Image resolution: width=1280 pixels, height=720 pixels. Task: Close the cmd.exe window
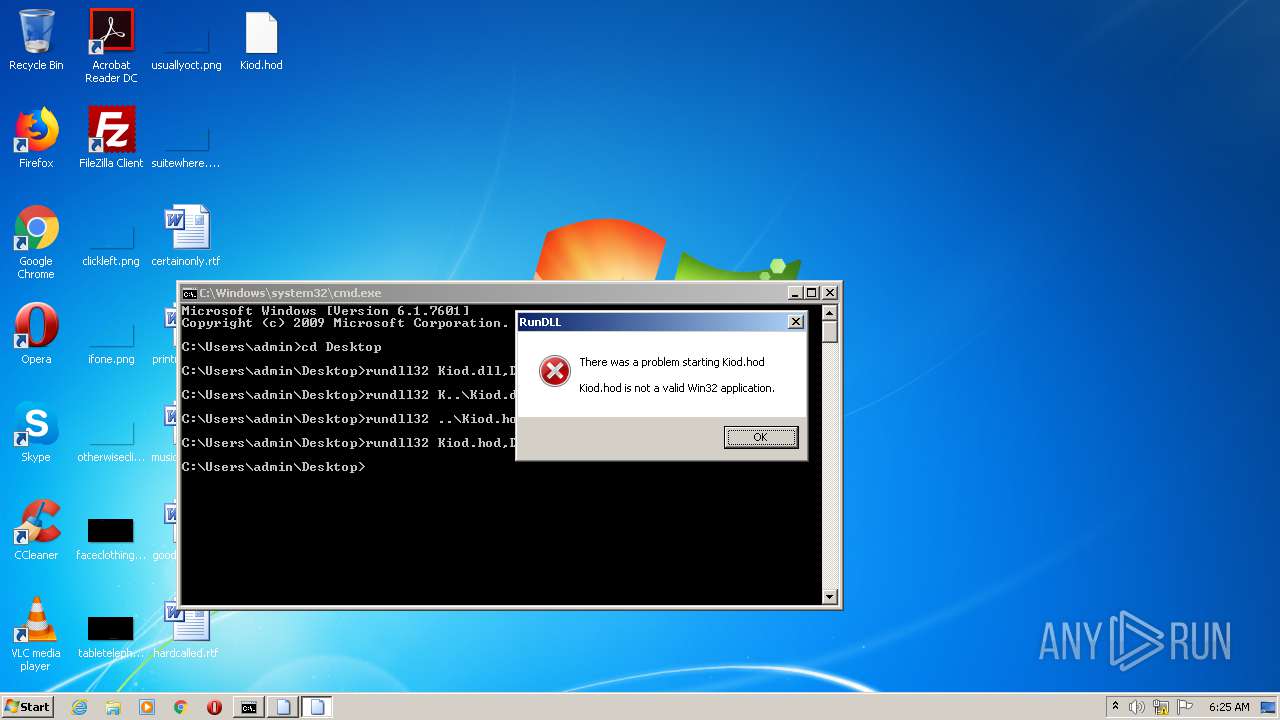pyautogui.click(x=829, y=293)
